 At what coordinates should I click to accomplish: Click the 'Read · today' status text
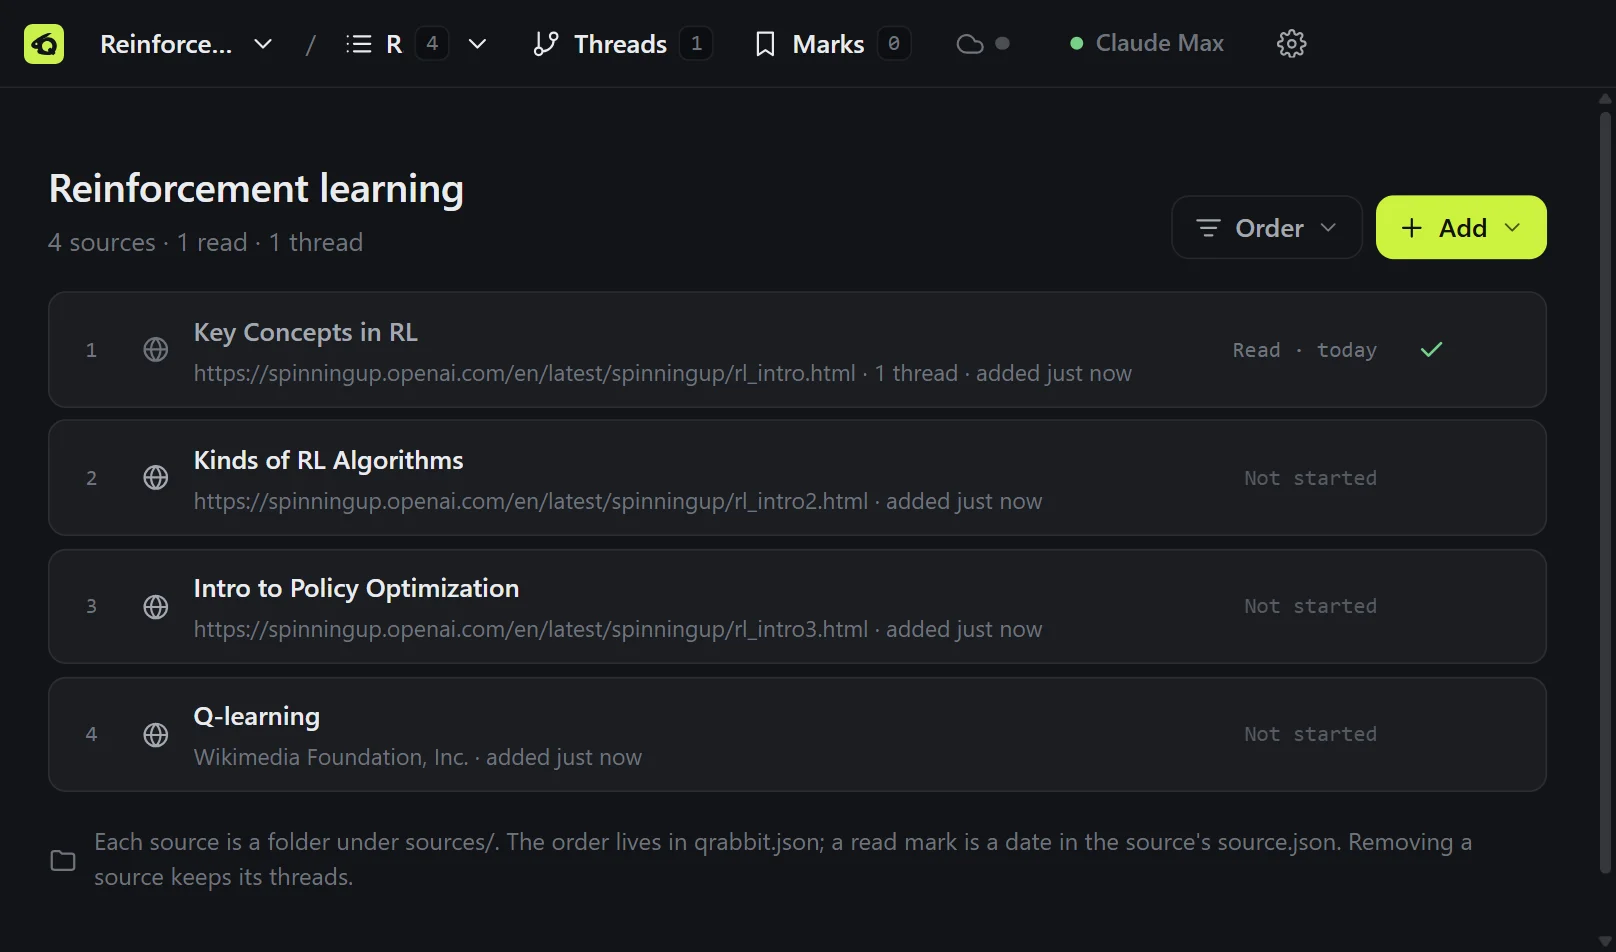(x=1304, y=350)
